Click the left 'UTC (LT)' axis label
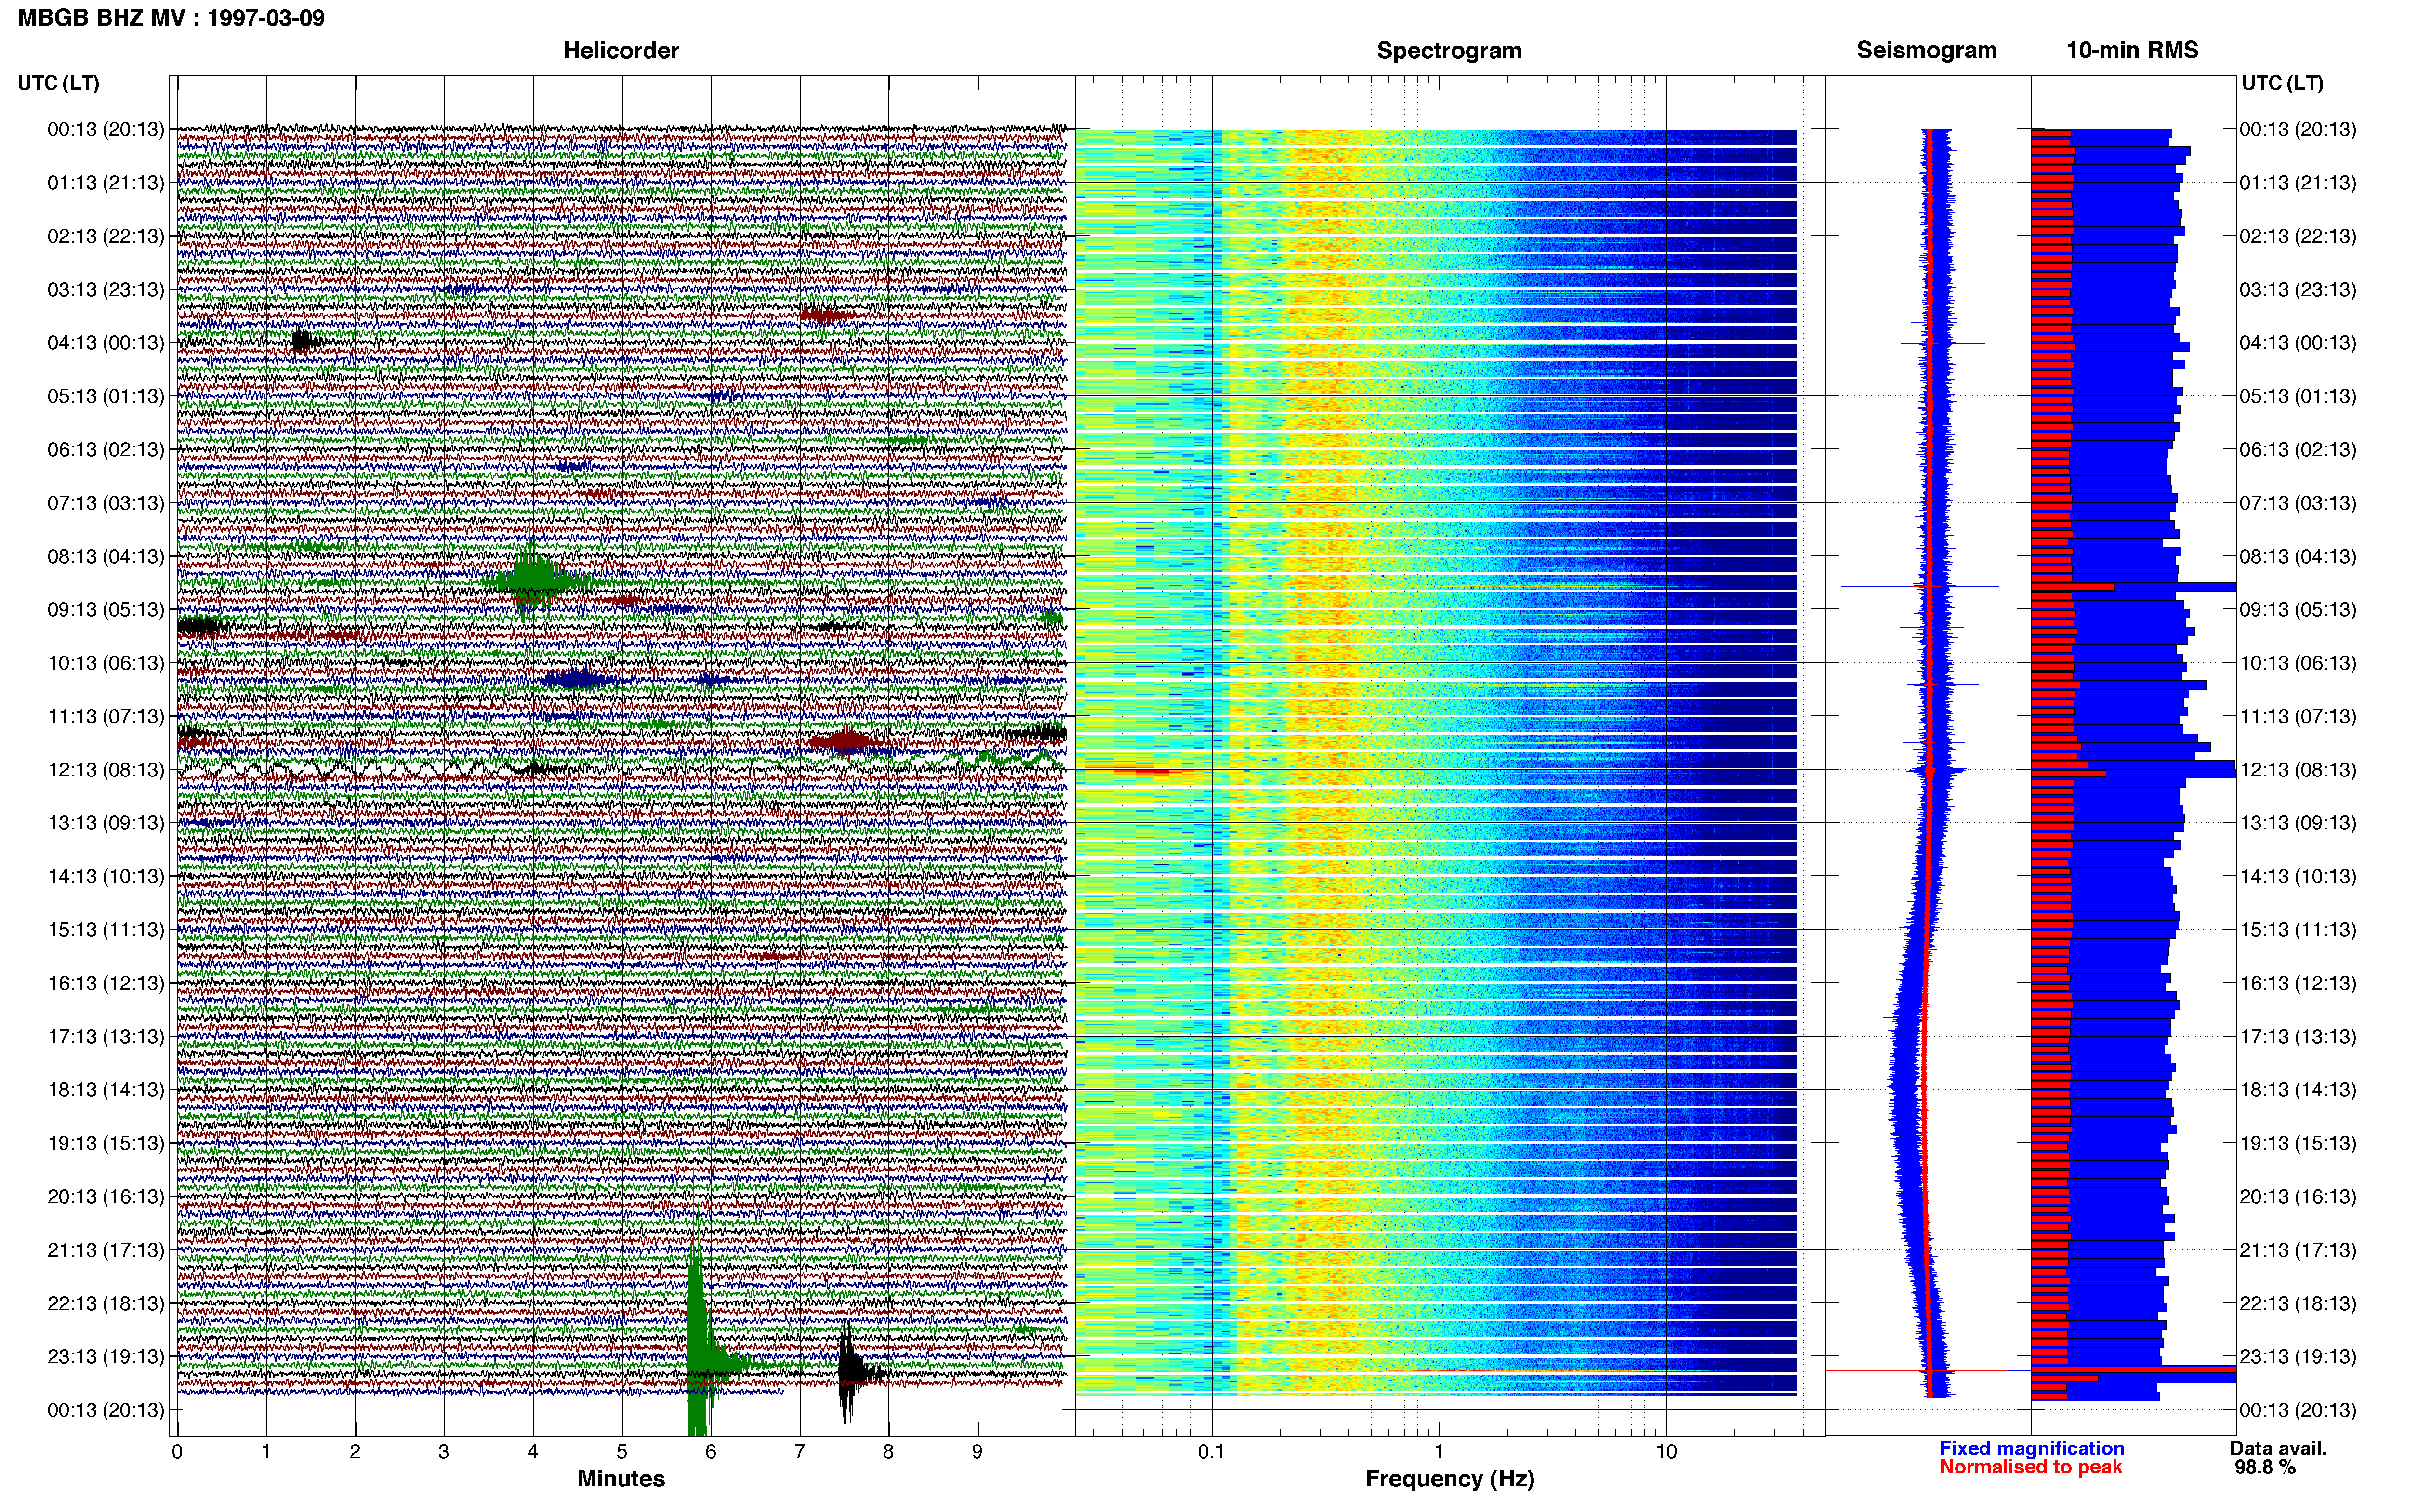This screenshot has height=1512, width=2418. (59, 83)
